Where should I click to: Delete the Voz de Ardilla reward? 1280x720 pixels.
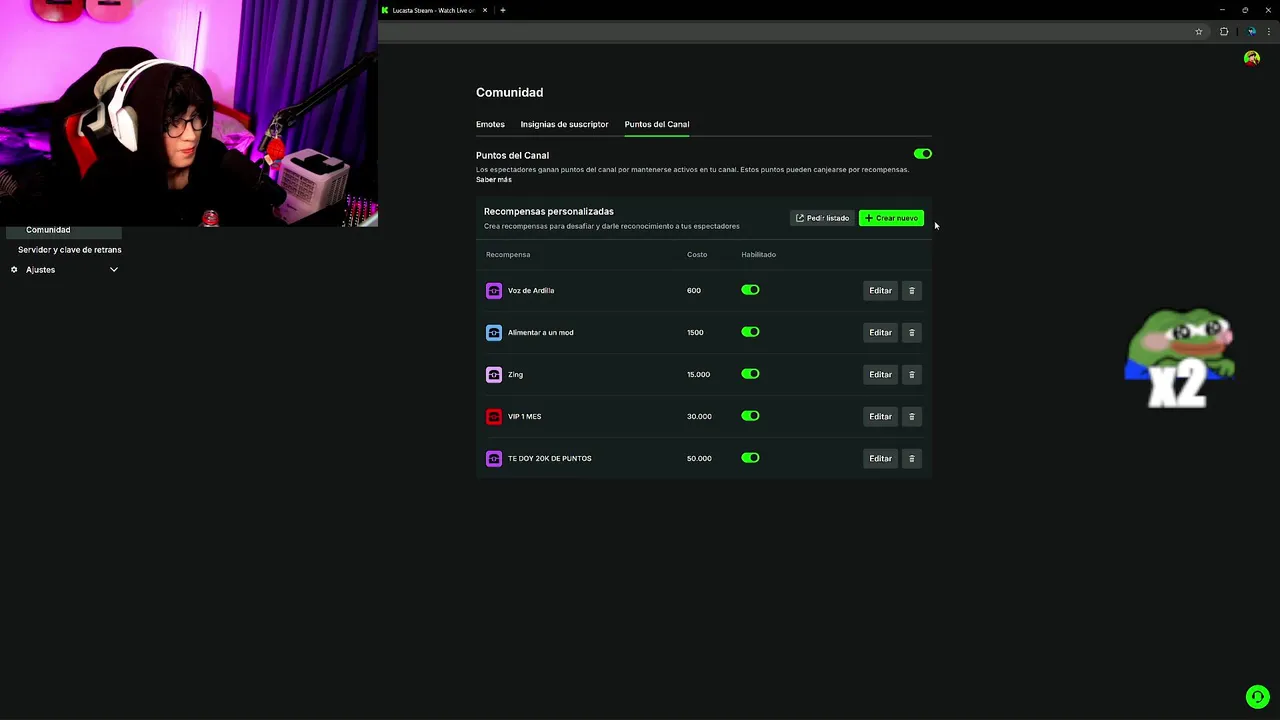pos(911,291)
